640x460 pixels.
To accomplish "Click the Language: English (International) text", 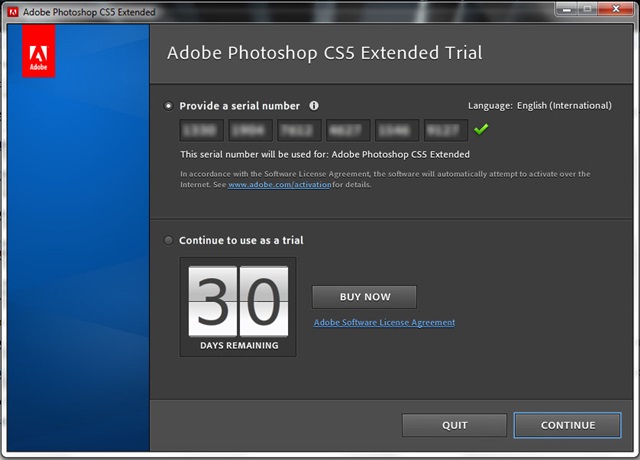I will coord(540,106).
